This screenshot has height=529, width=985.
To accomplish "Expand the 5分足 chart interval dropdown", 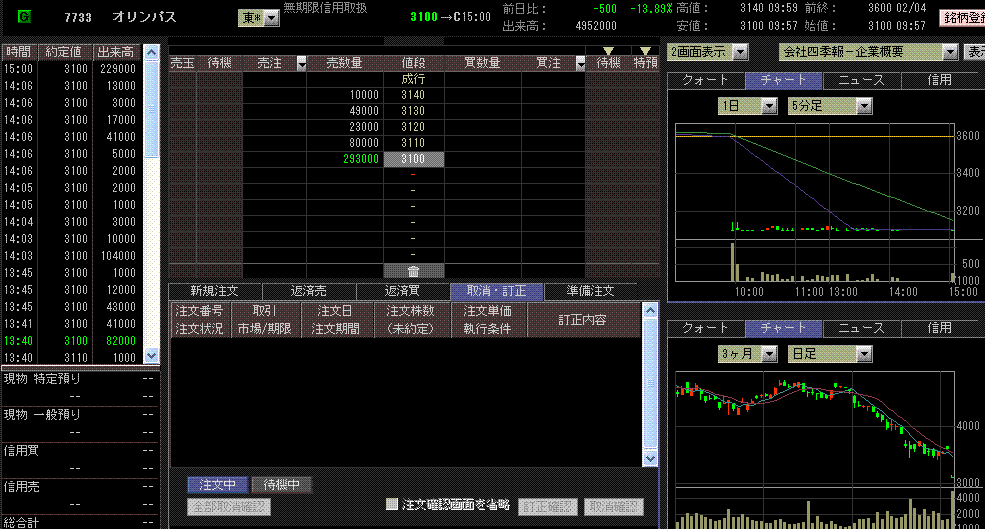I will pyautogui.click(x=864, y=106).
